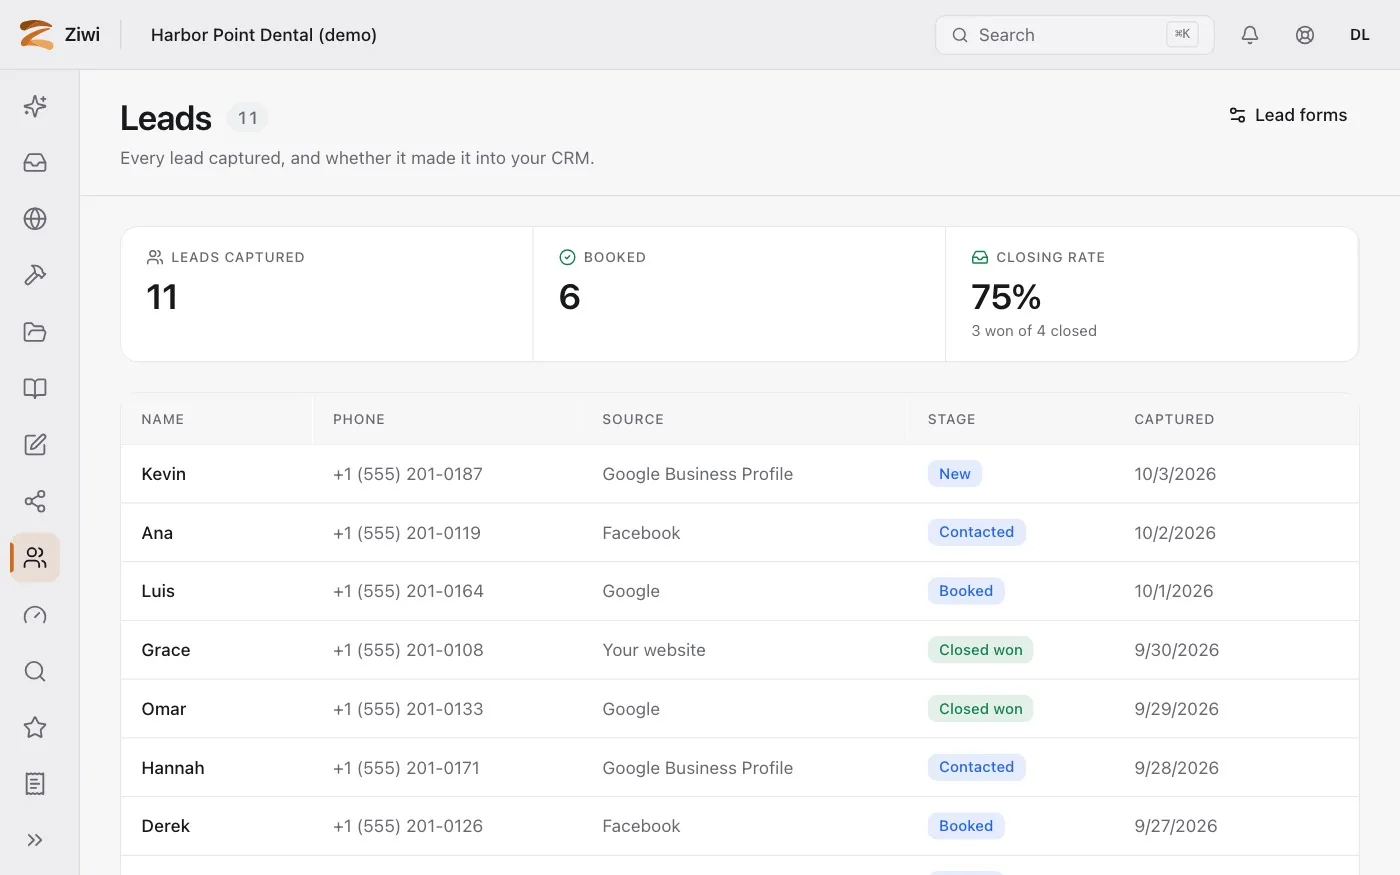Focus the Search field

(x=1075, y=35)
